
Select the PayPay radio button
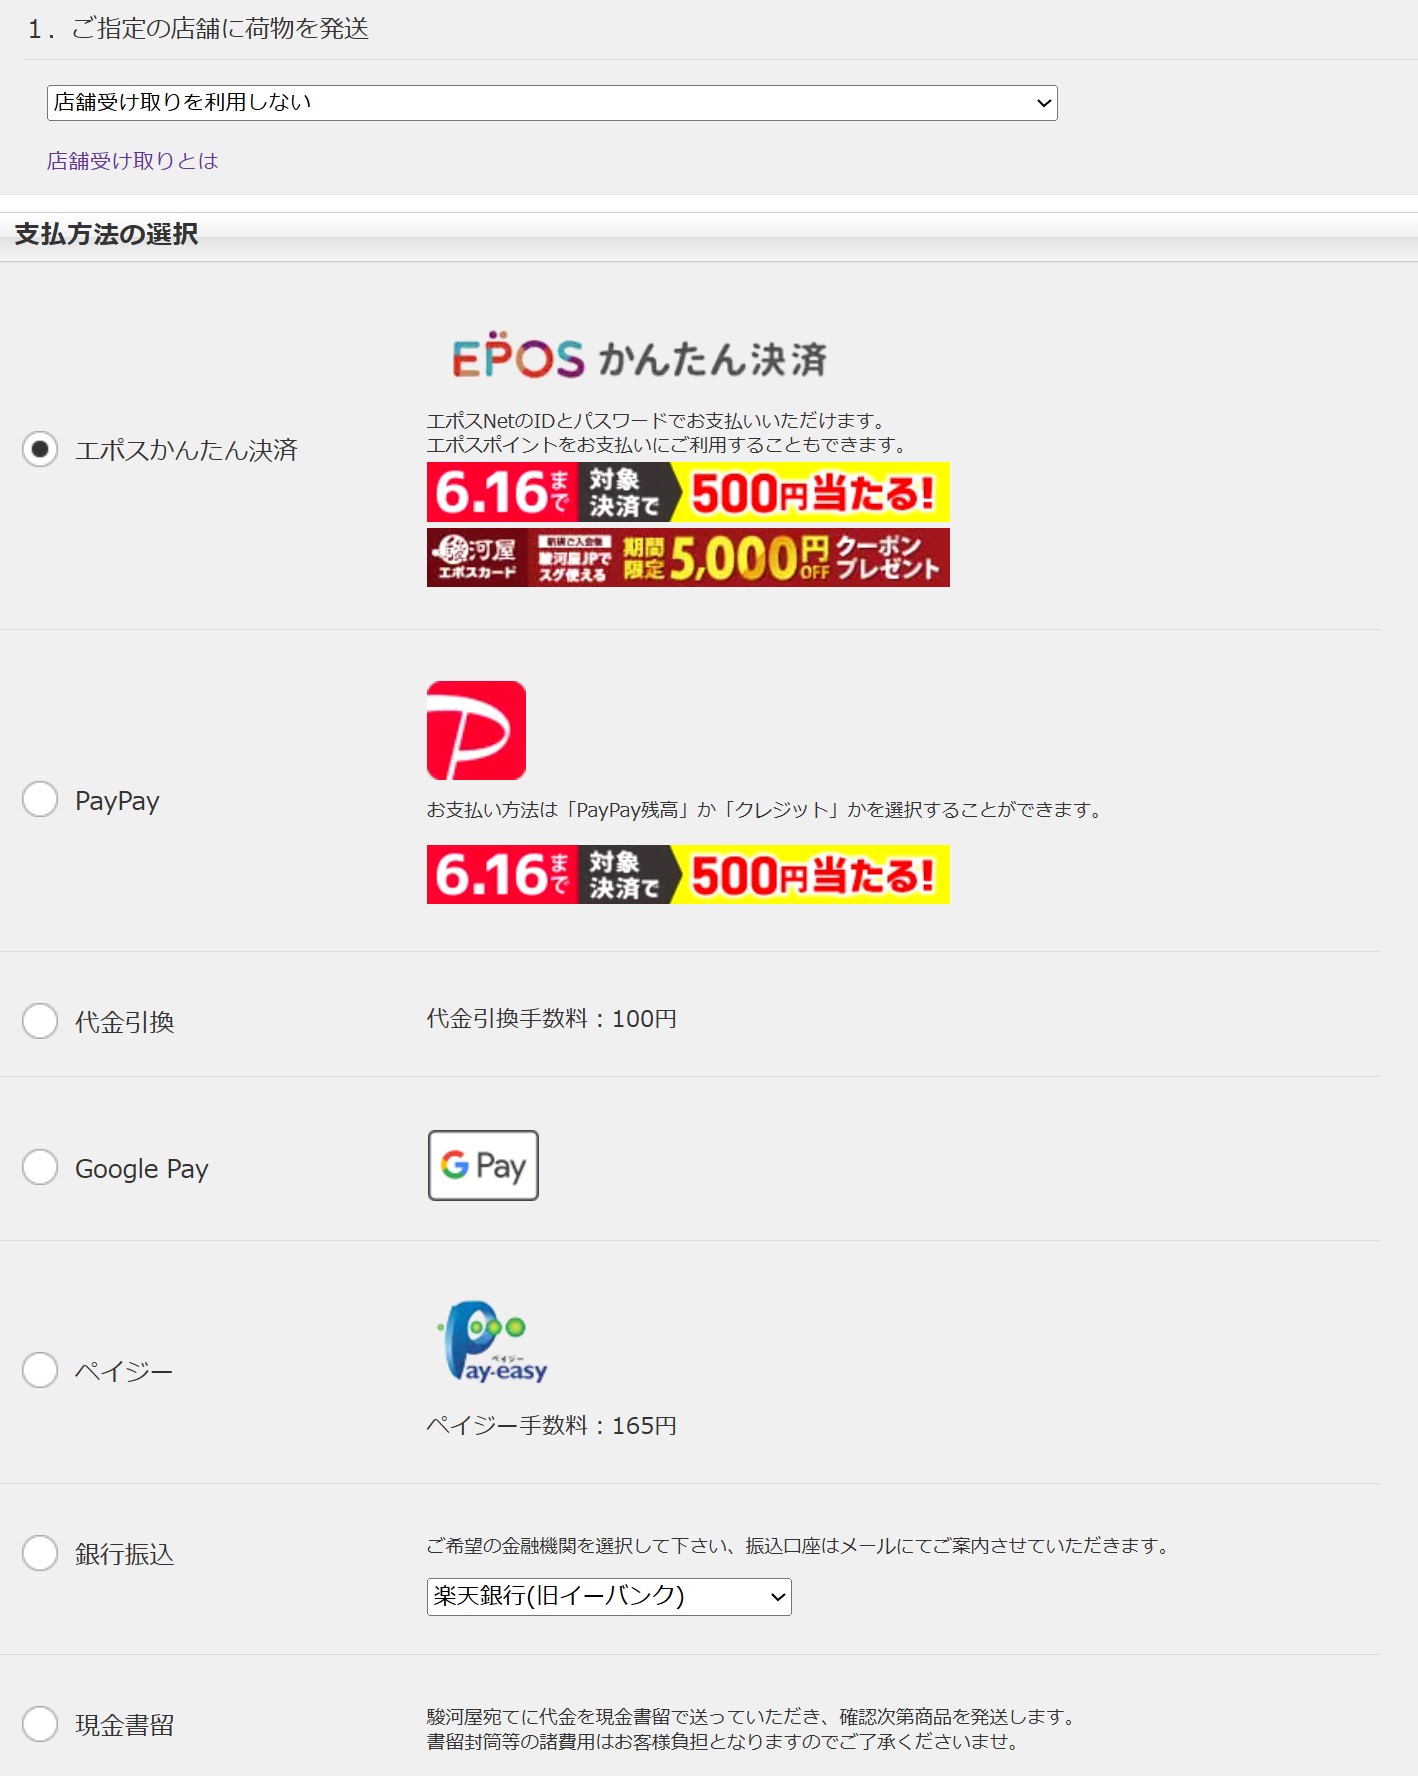(x=40, y=799)
